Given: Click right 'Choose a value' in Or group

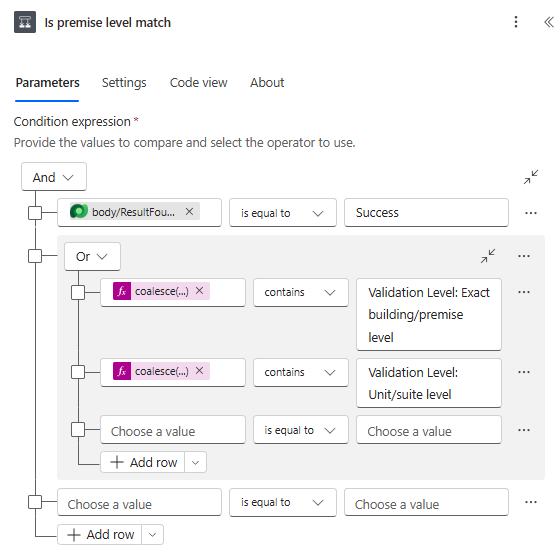Looking at the screenshot, I should [x=429, y=430].
